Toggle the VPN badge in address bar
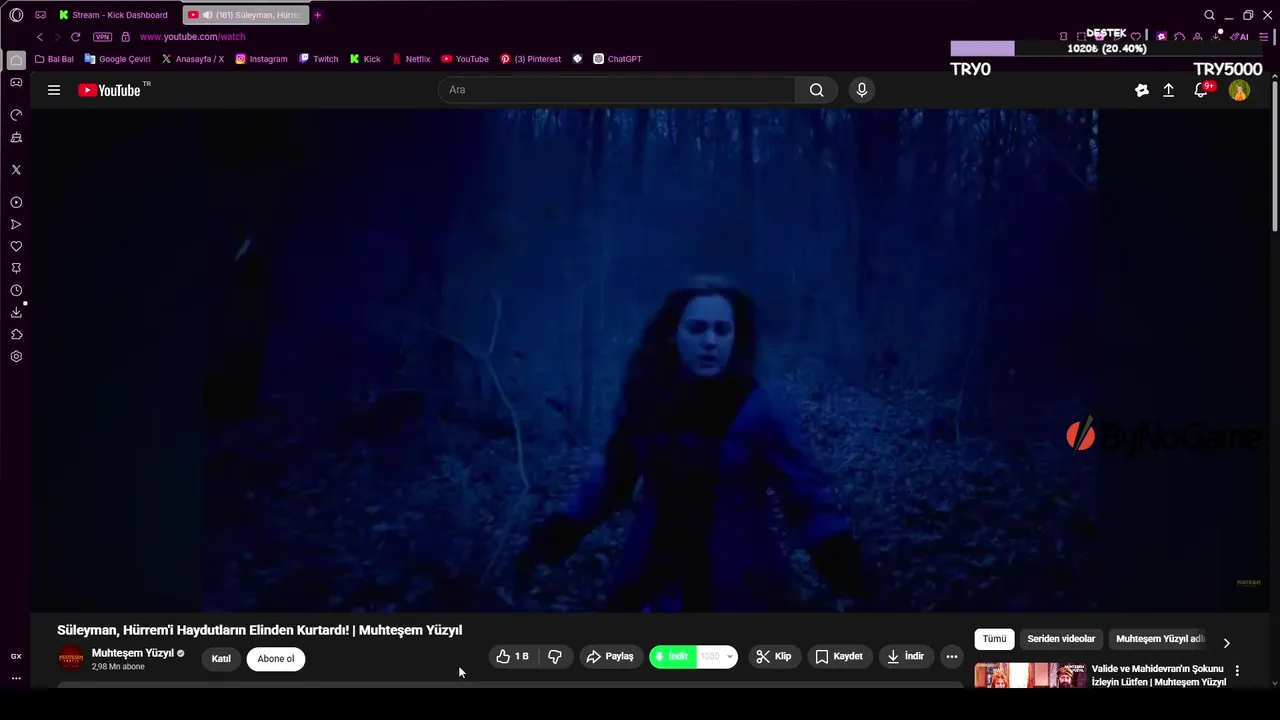The height and width of the screenshot is (720, 1280). coord(102,37)
